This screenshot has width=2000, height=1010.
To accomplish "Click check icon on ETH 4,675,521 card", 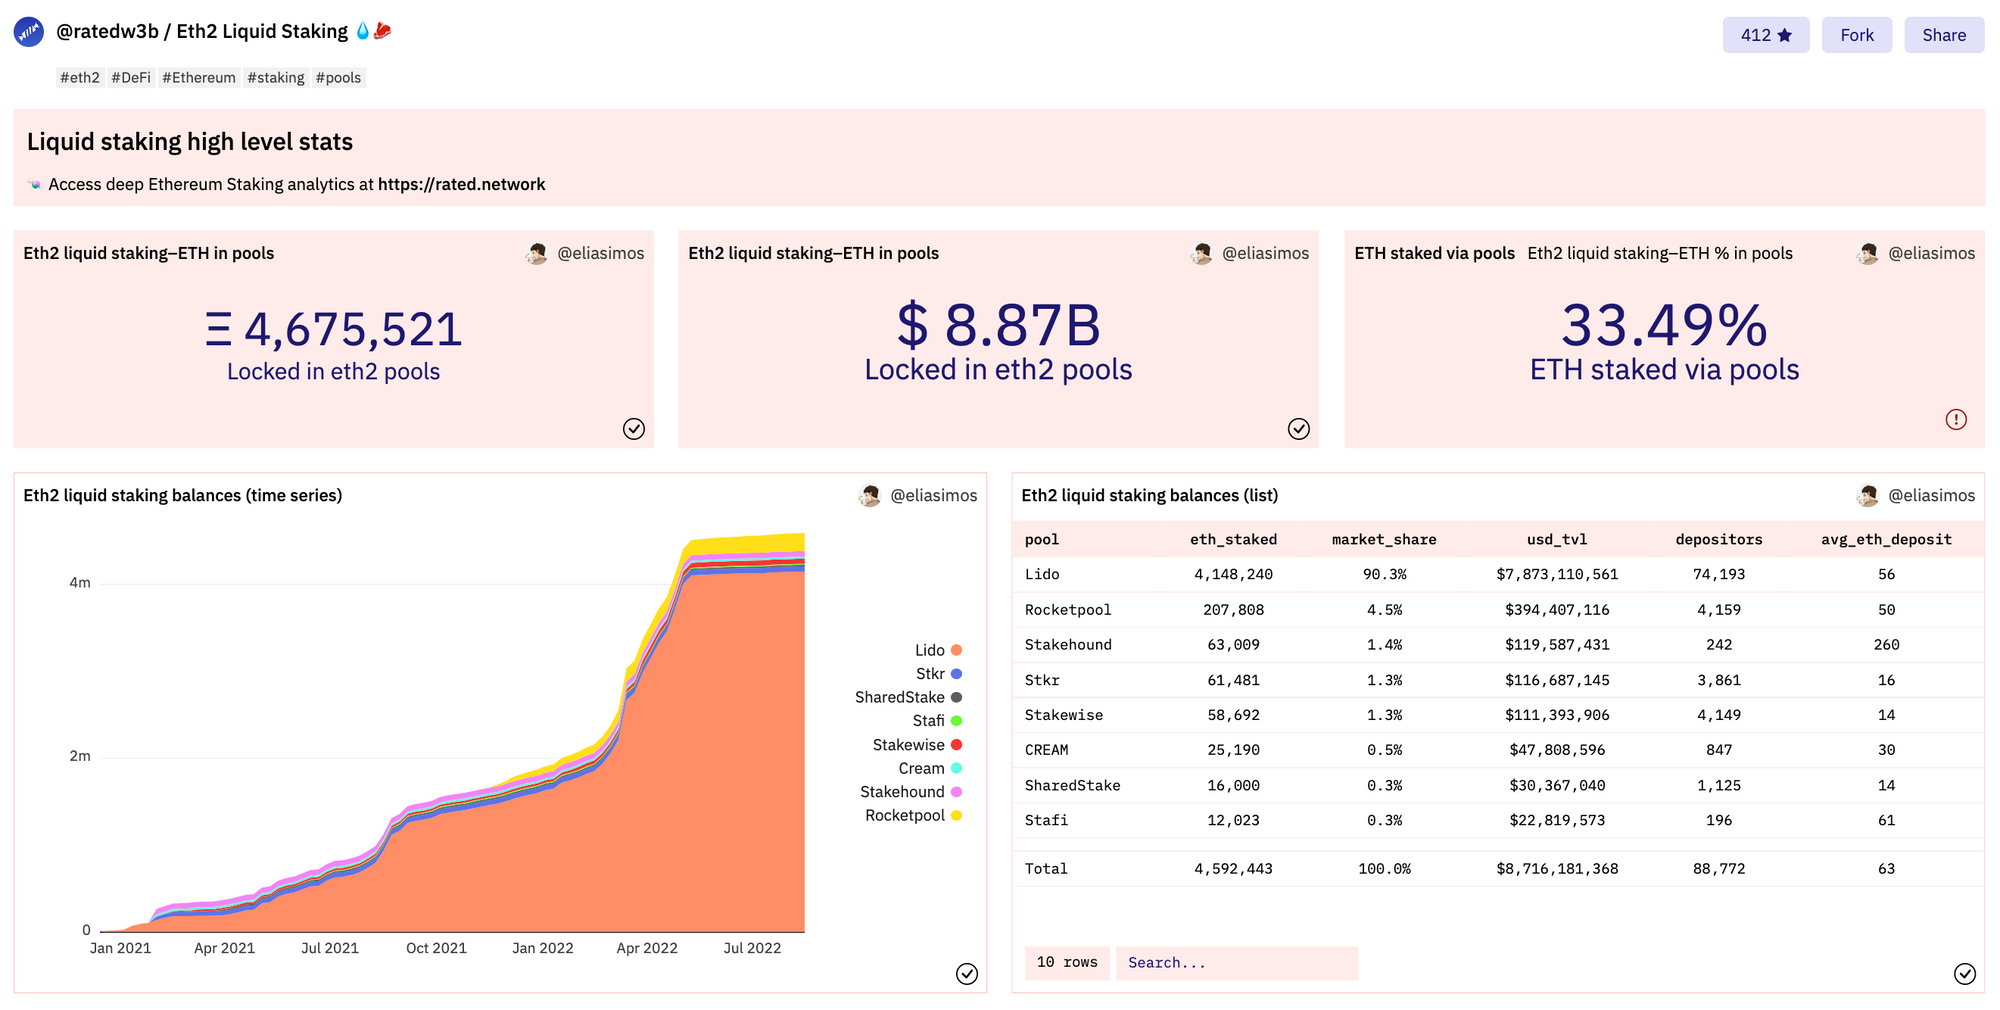I will coord(634,429).
